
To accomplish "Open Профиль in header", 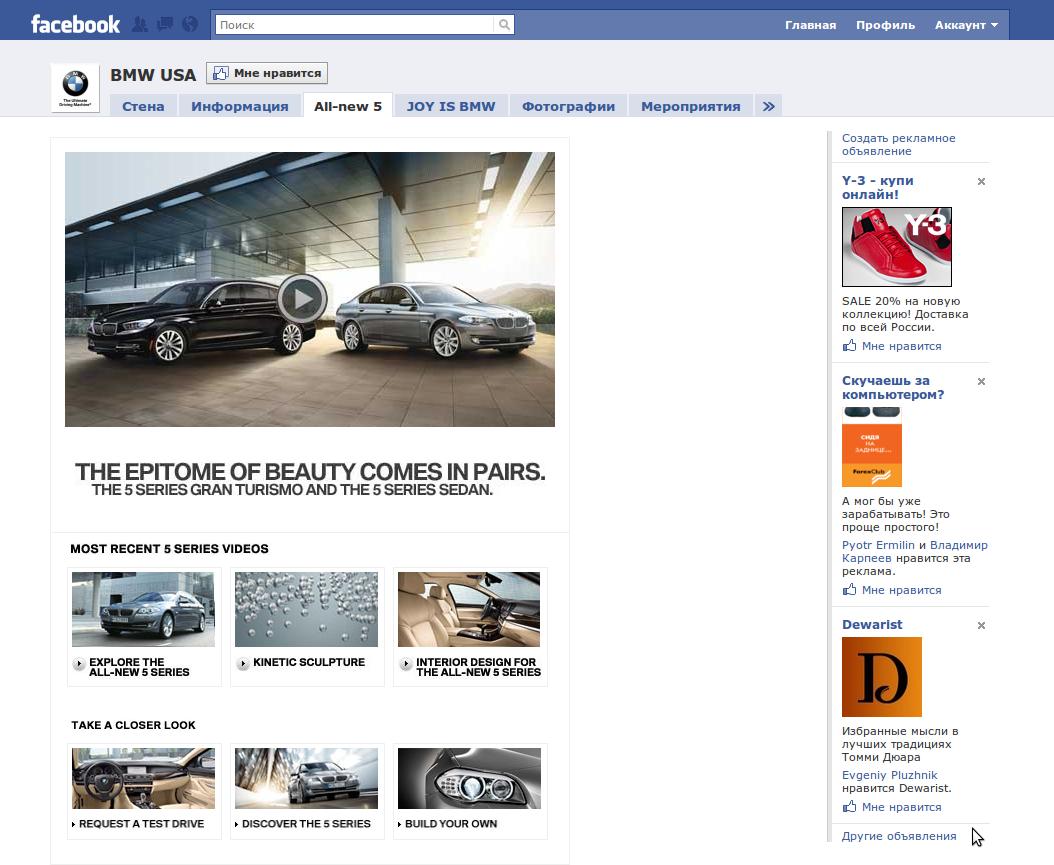I will [885, 25].
